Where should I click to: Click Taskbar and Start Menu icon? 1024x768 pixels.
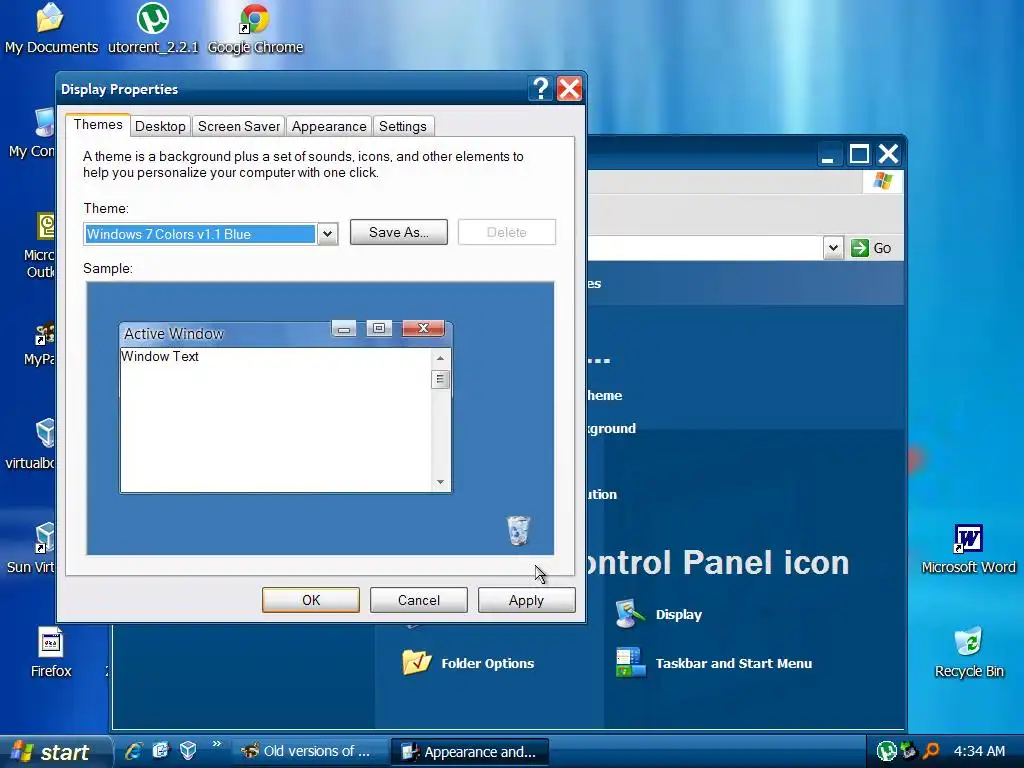630,662
